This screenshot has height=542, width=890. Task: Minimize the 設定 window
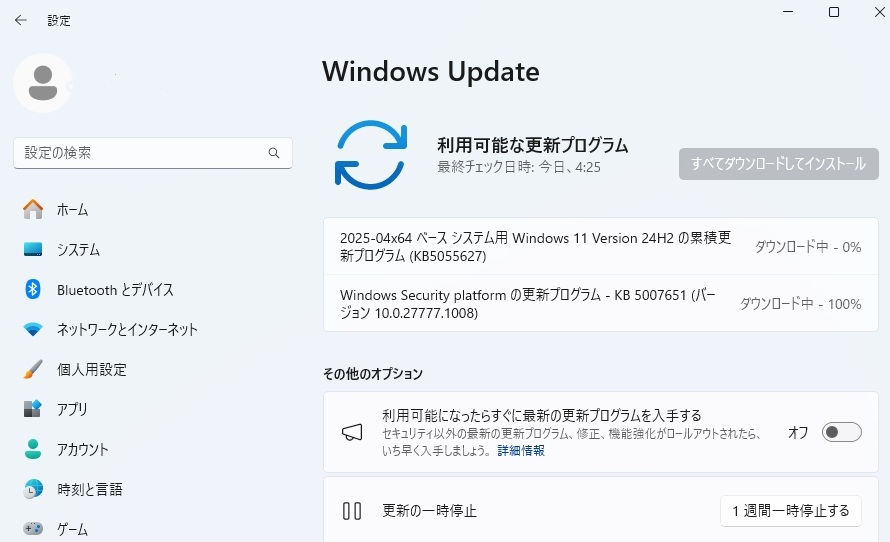788,12
